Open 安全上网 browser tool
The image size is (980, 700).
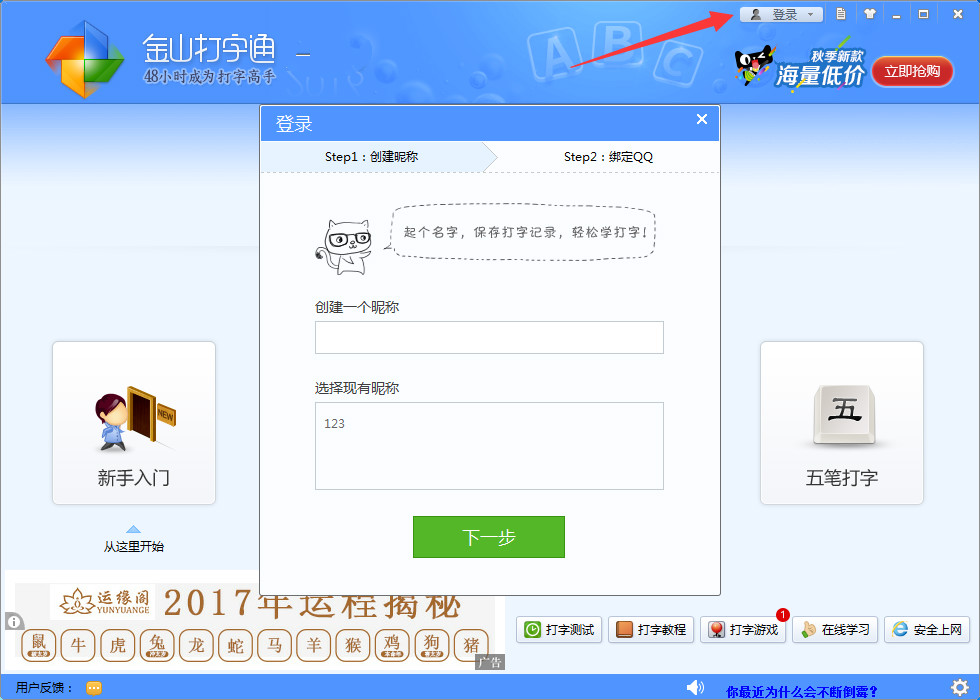tap(927, 629)
